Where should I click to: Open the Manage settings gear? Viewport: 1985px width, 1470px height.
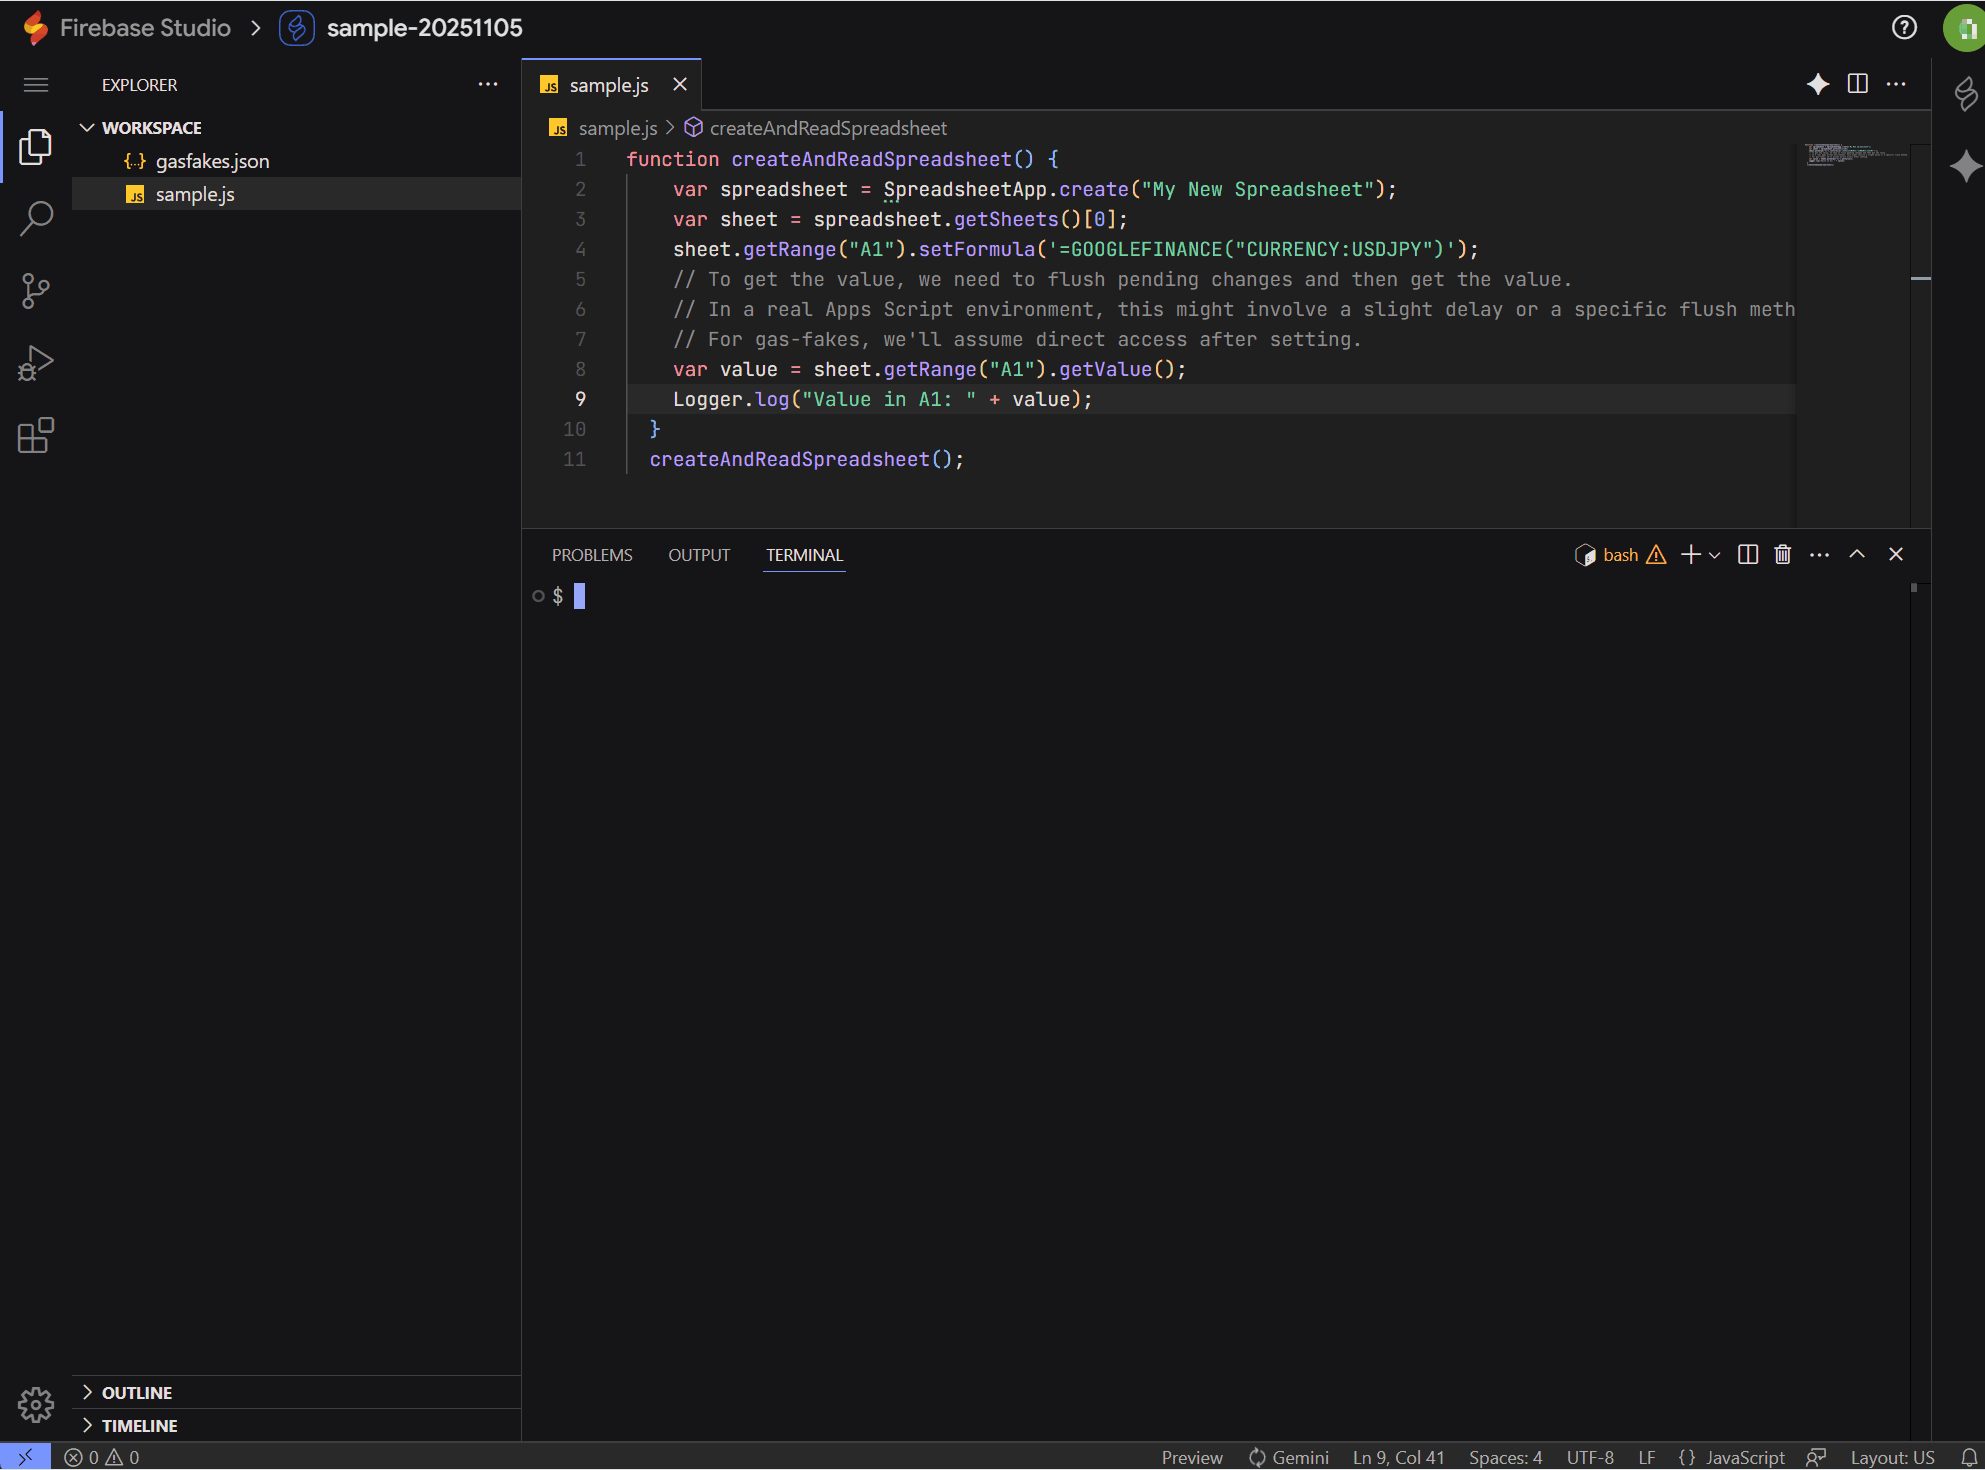(36, 1405)
